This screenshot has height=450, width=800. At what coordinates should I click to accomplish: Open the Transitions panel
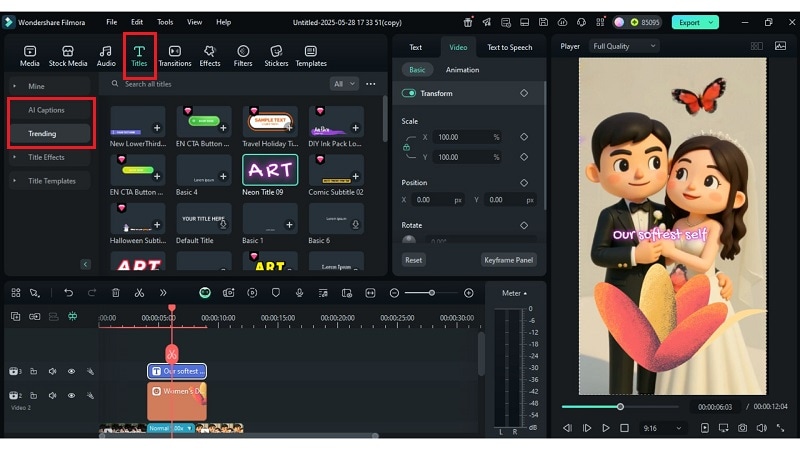point(174,56)
